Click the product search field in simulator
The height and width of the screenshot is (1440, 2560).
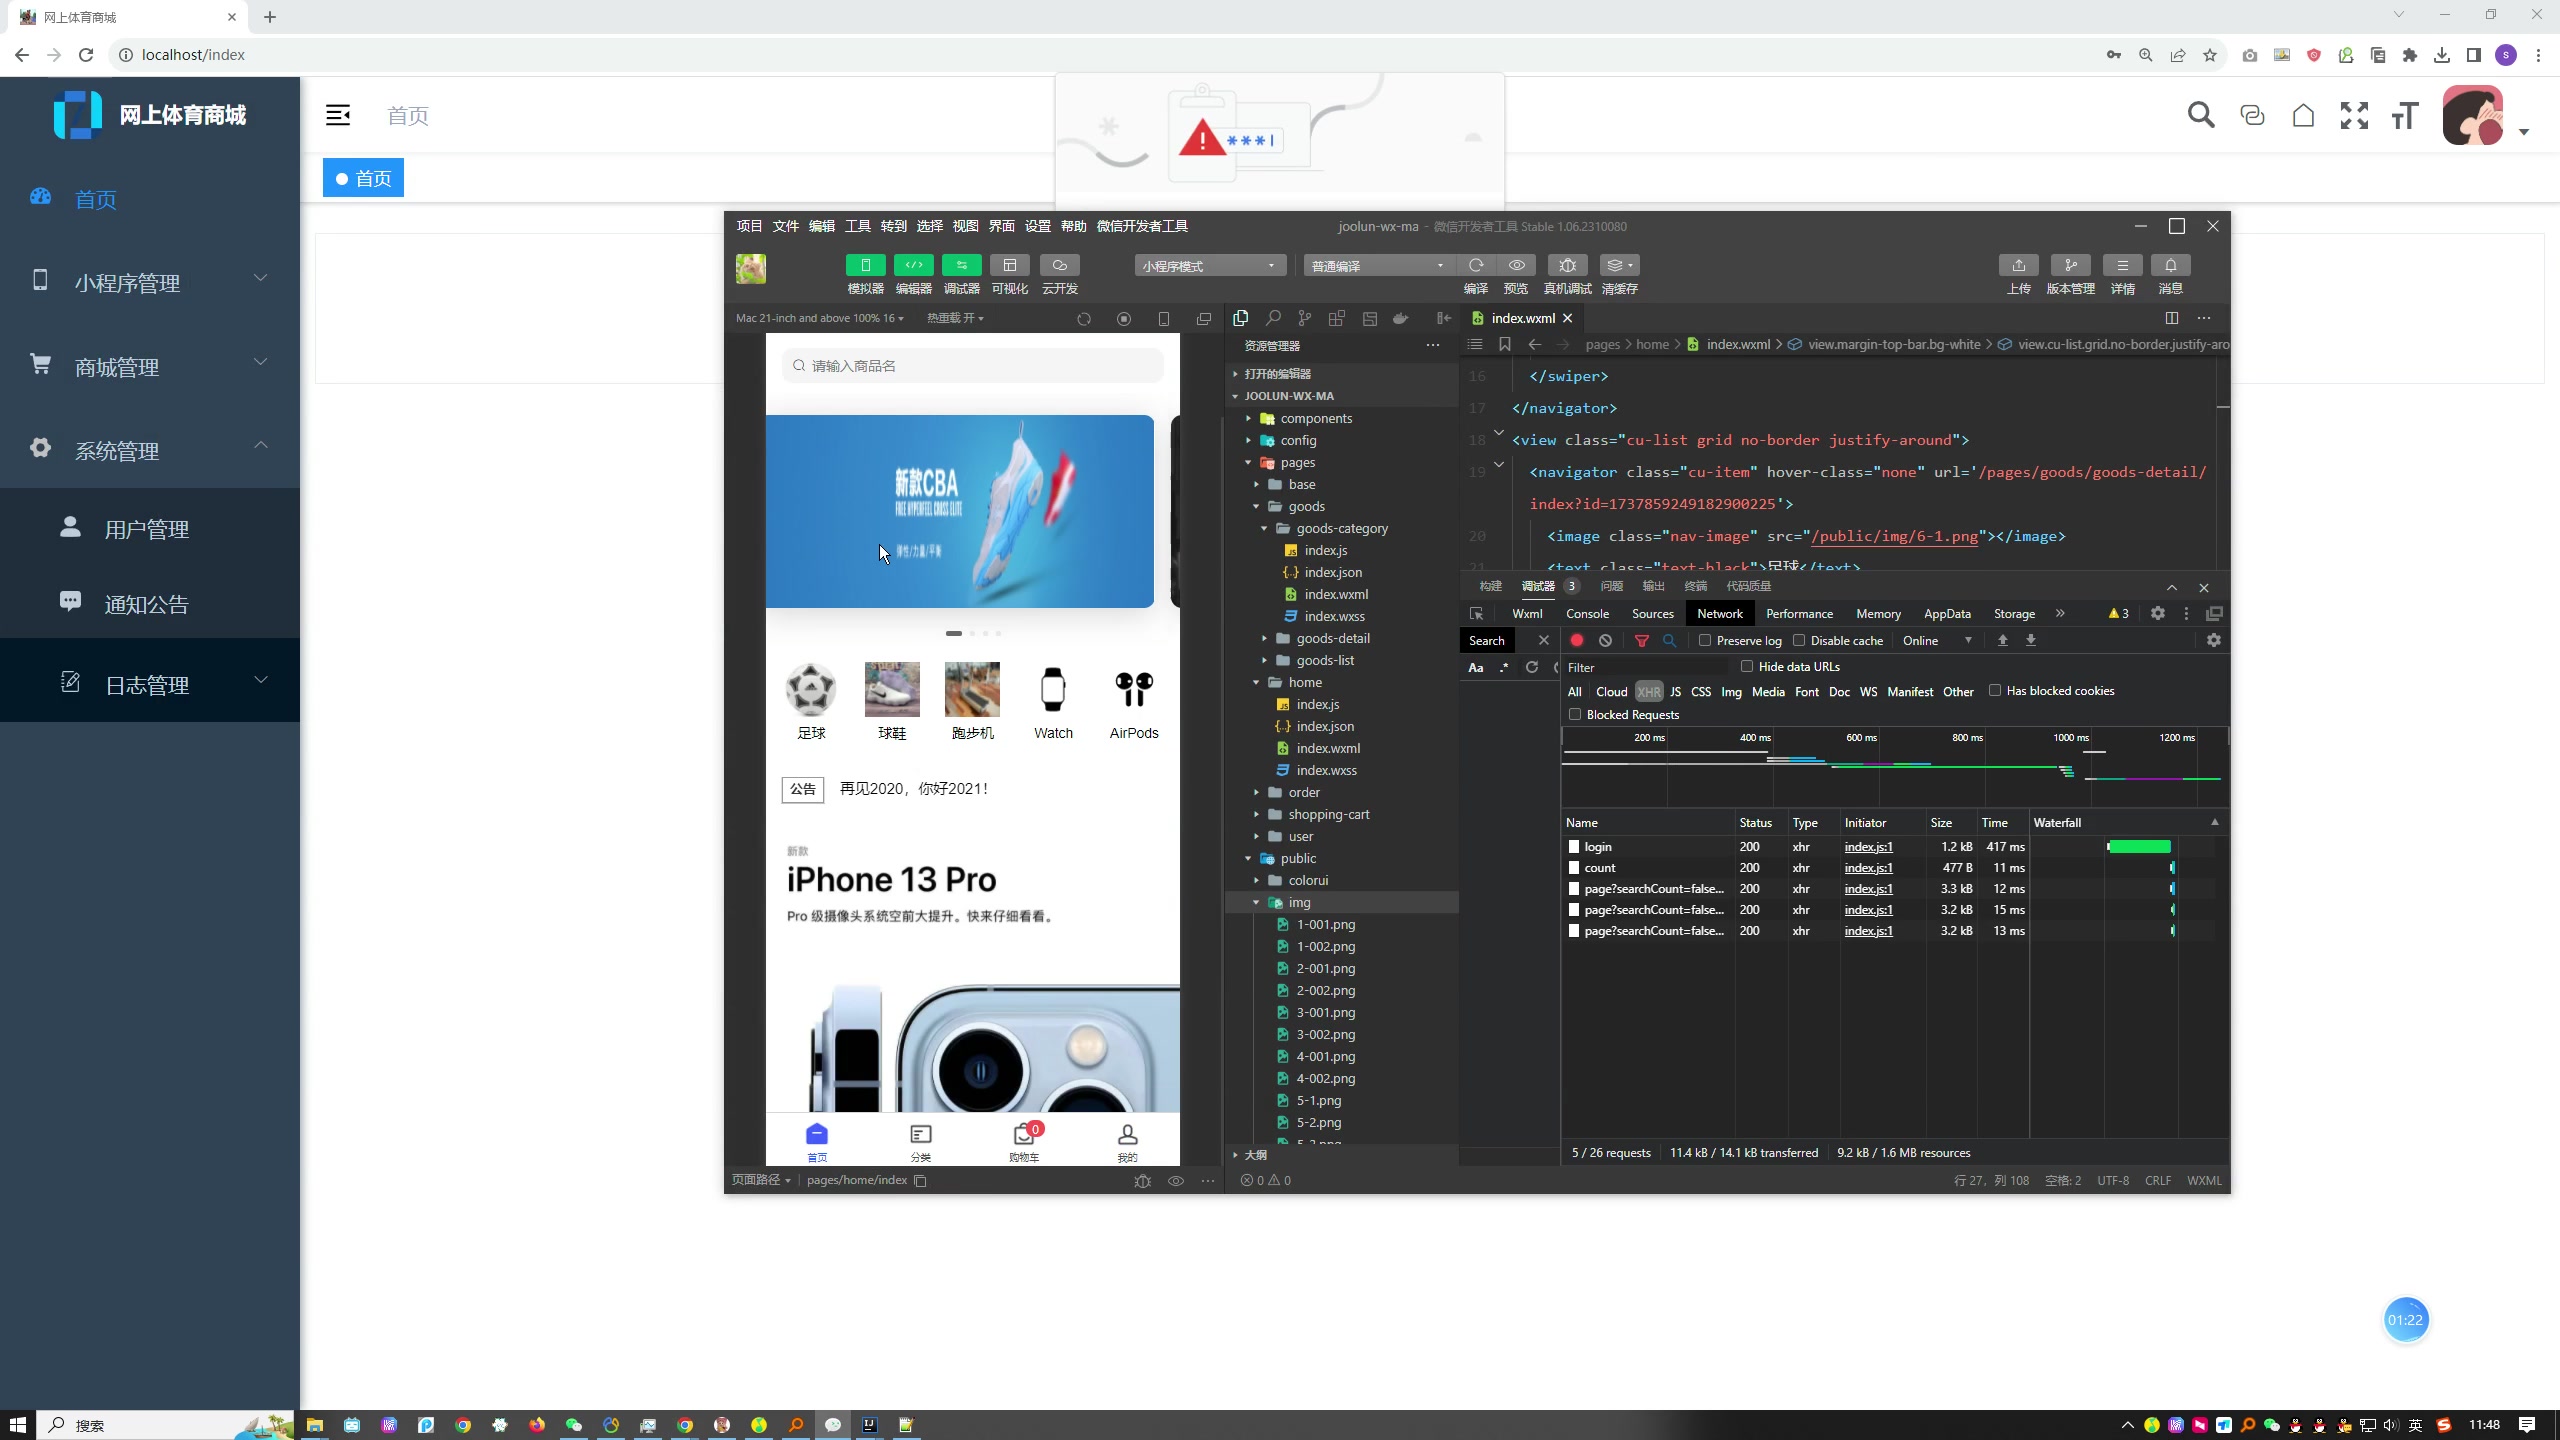coord(972,366)
